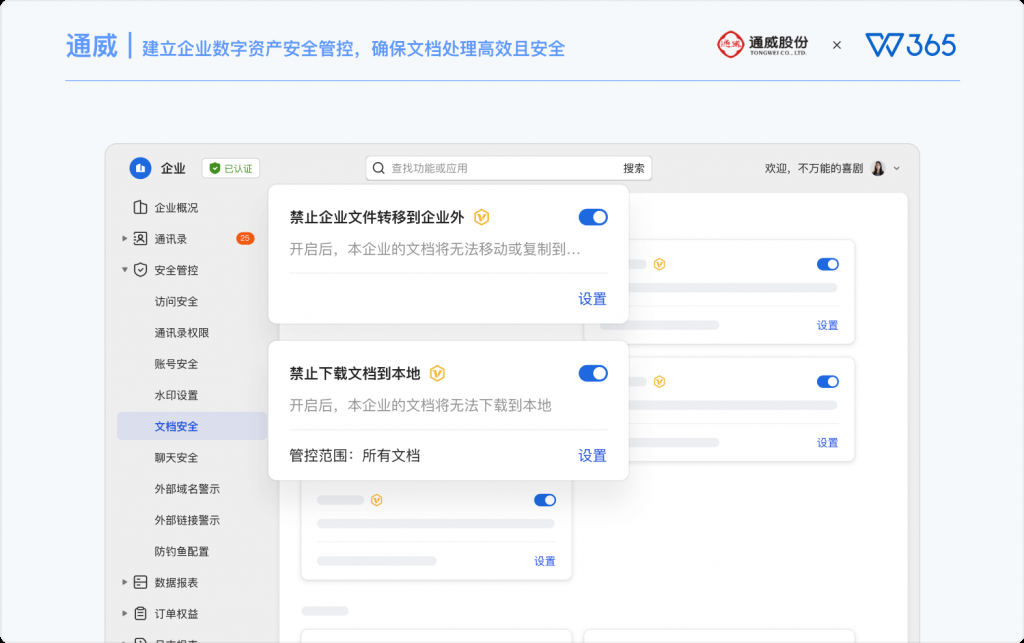Open 外部域名警示 in the sidebar
Screen dimensions: 1024x643
click(x=187, y=489)
